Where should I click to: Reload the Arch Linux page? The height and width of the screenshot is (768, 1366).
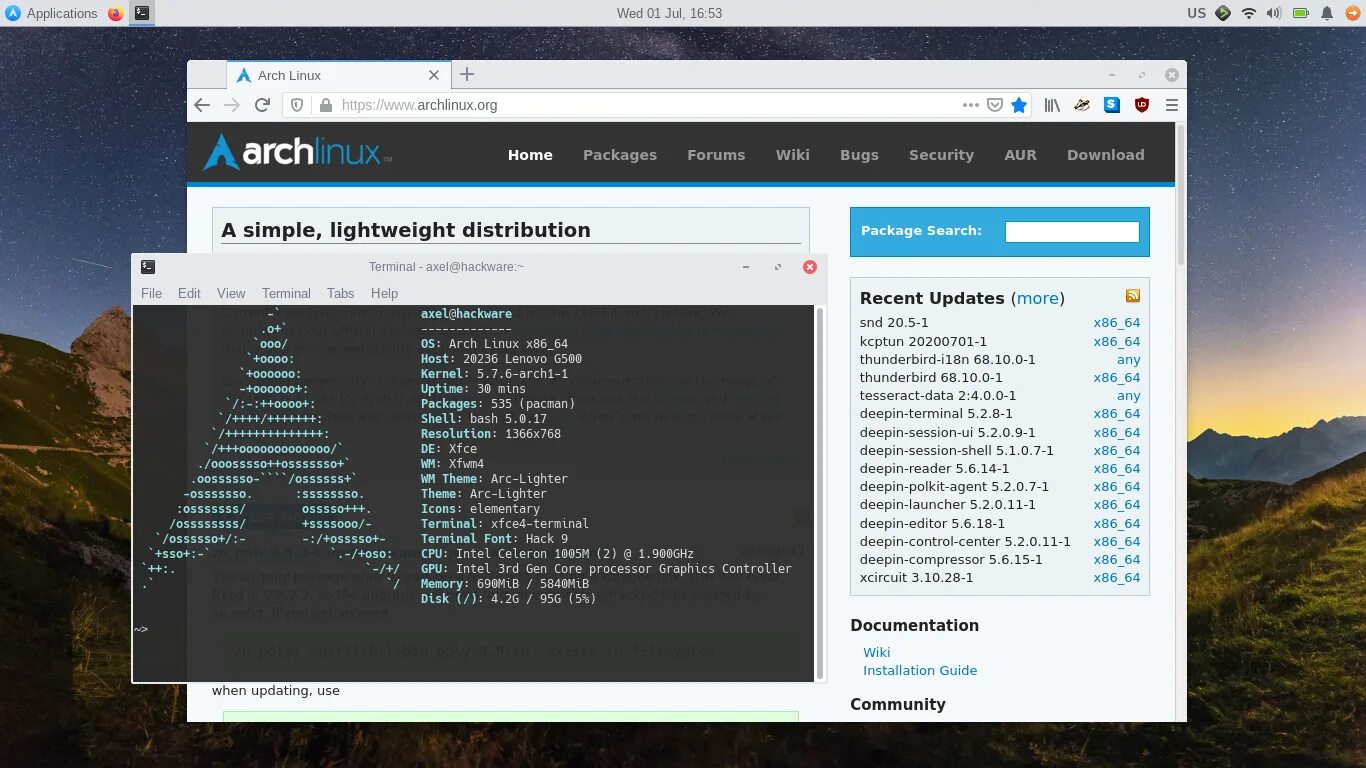click(262, 105)
